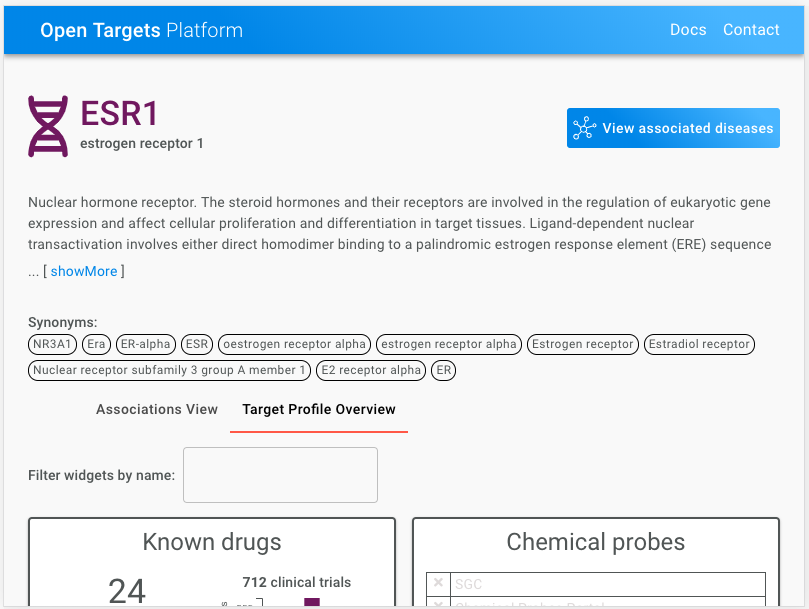Click the filter widgets by name input box

(280, 474)
